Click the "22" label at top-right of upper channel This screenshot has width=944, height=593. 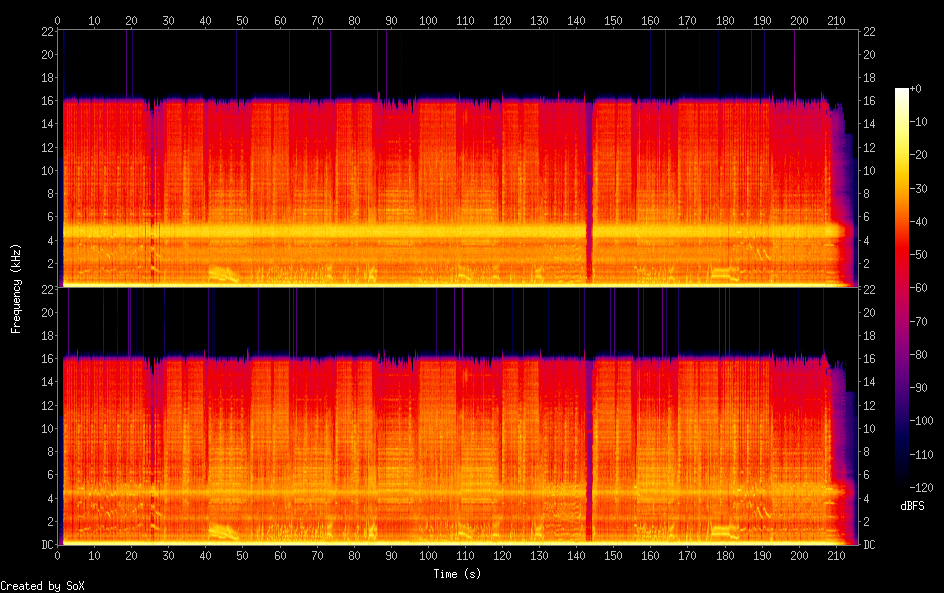869,32
